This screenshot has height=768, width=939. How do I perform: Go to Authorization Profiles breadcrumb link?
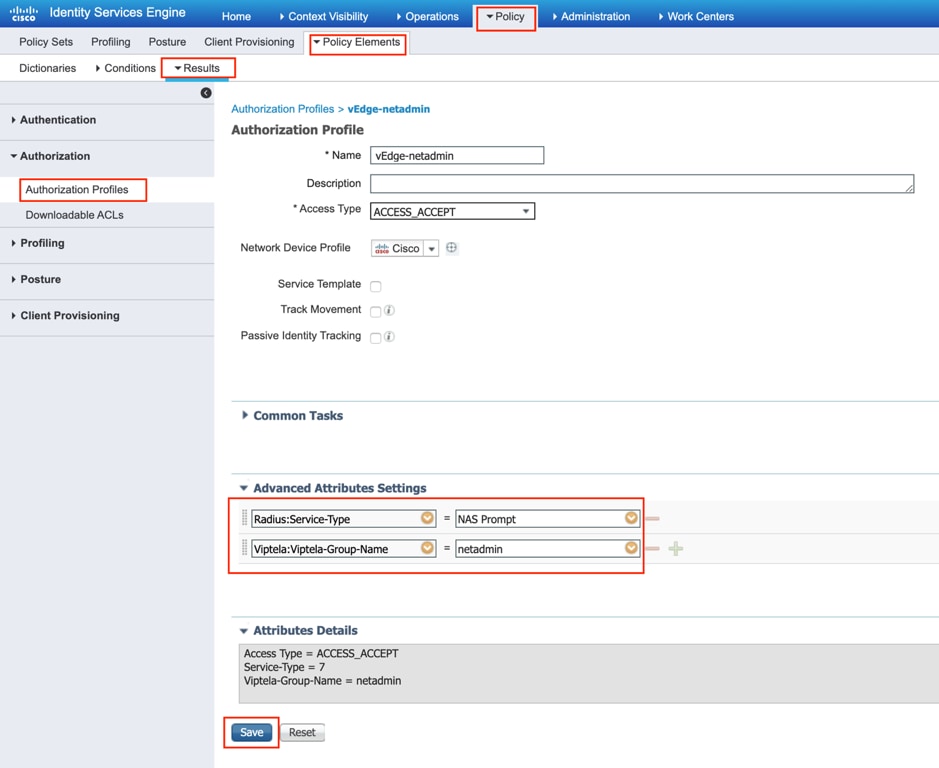click(283, 109)
